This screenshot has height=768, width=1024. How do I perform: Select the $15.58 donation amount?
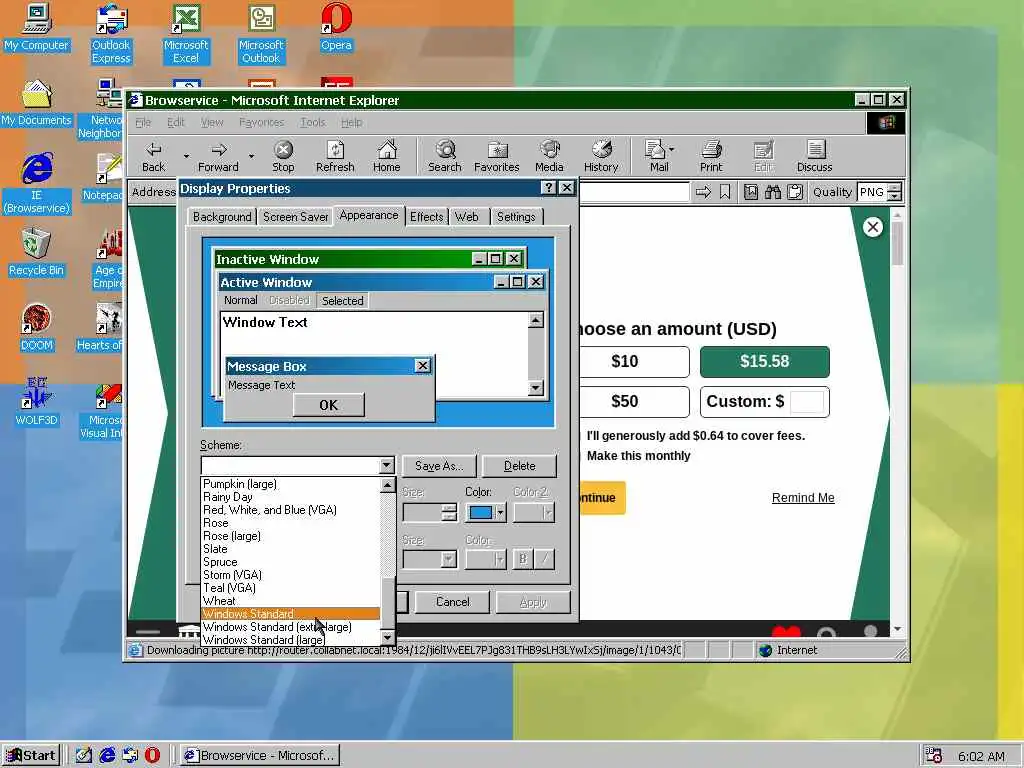765,362
